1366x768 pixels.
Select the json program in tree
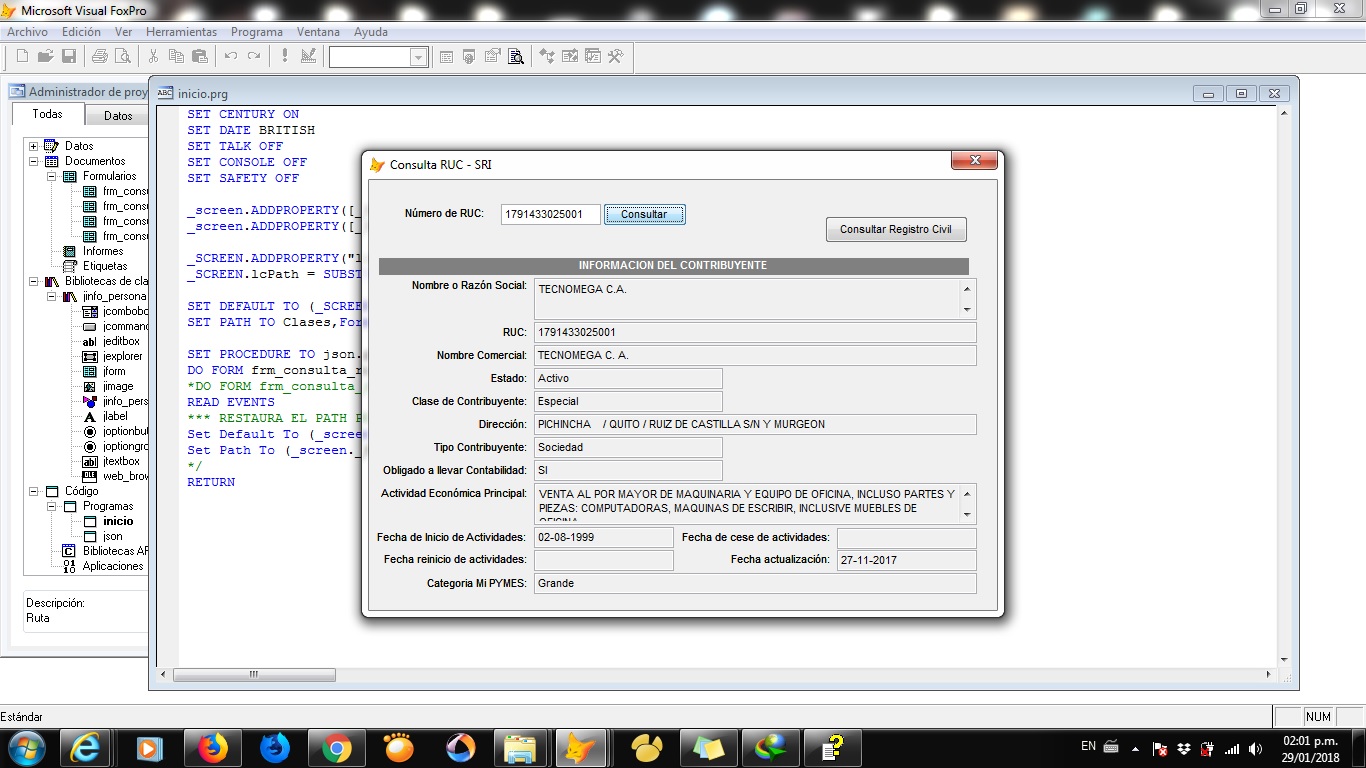click(113, 536)
